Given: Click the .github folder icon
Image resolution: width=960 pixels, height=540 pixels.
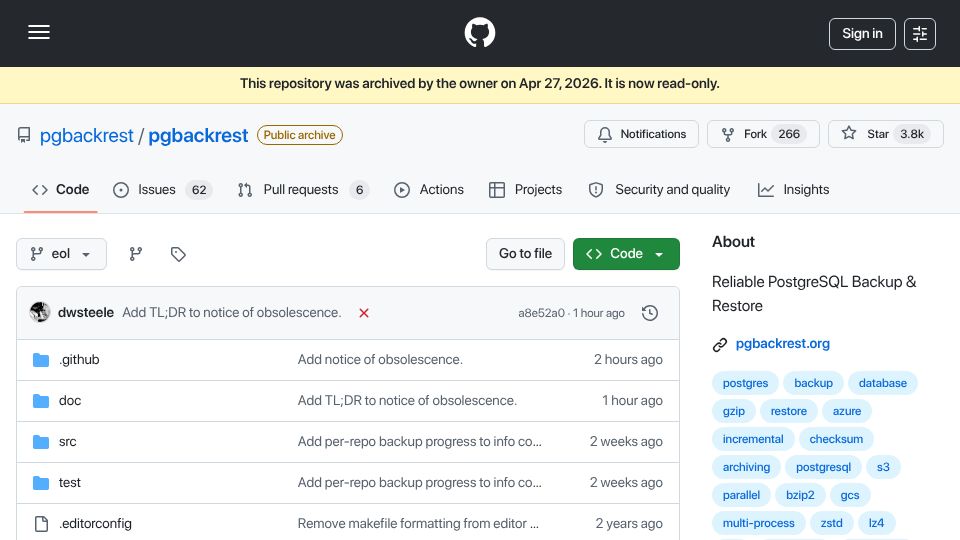Looking at the screenshot, I should tap(41, 360).
